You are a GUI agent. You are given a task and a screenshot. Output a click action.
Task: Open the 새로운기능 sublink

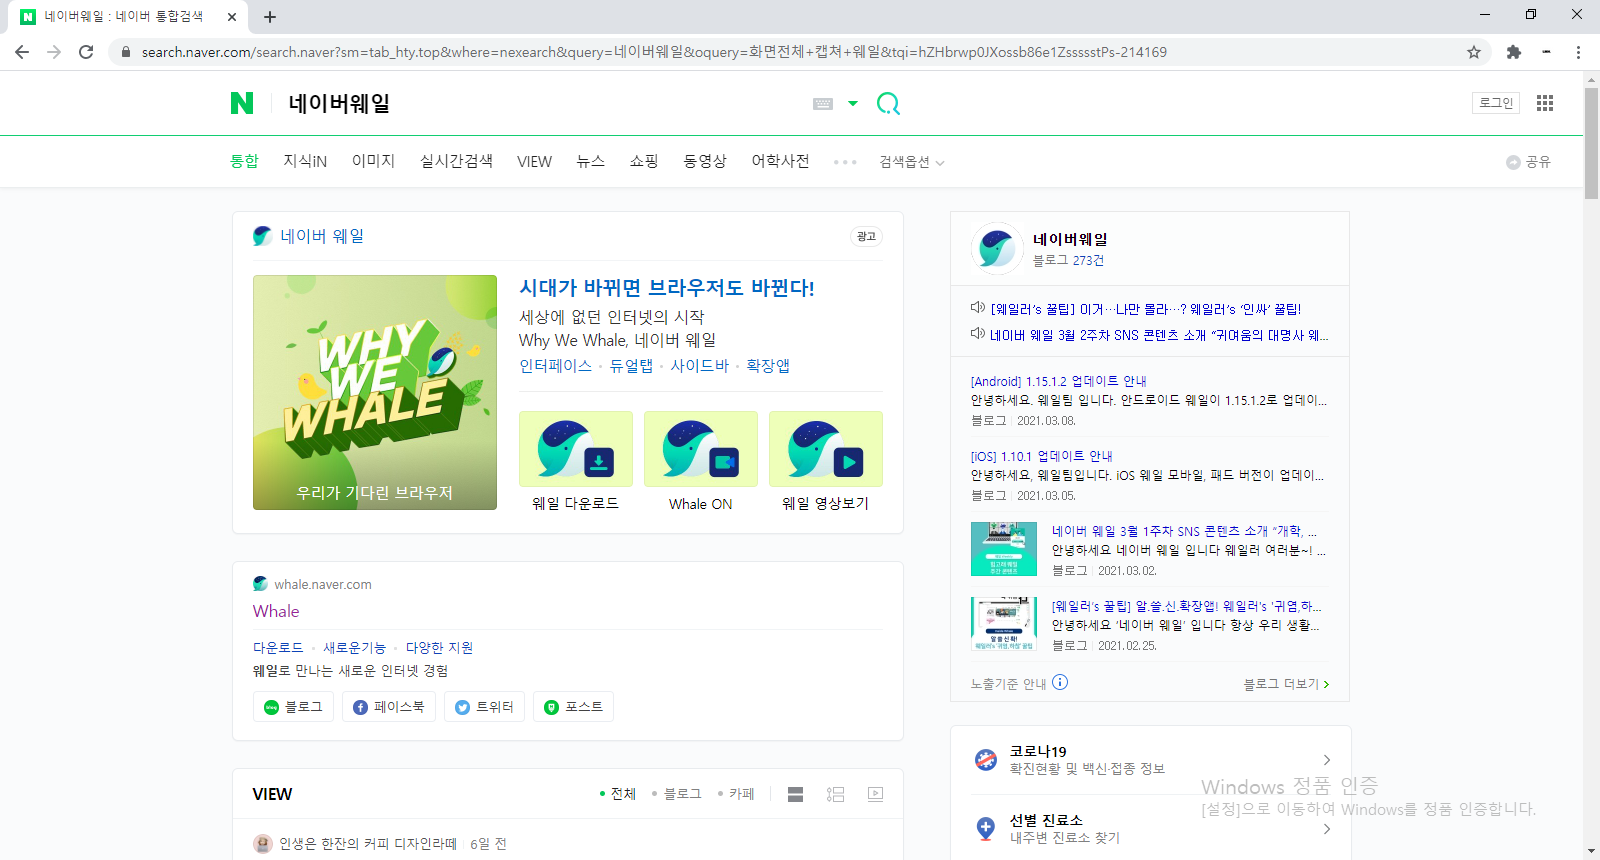point(354,648)
